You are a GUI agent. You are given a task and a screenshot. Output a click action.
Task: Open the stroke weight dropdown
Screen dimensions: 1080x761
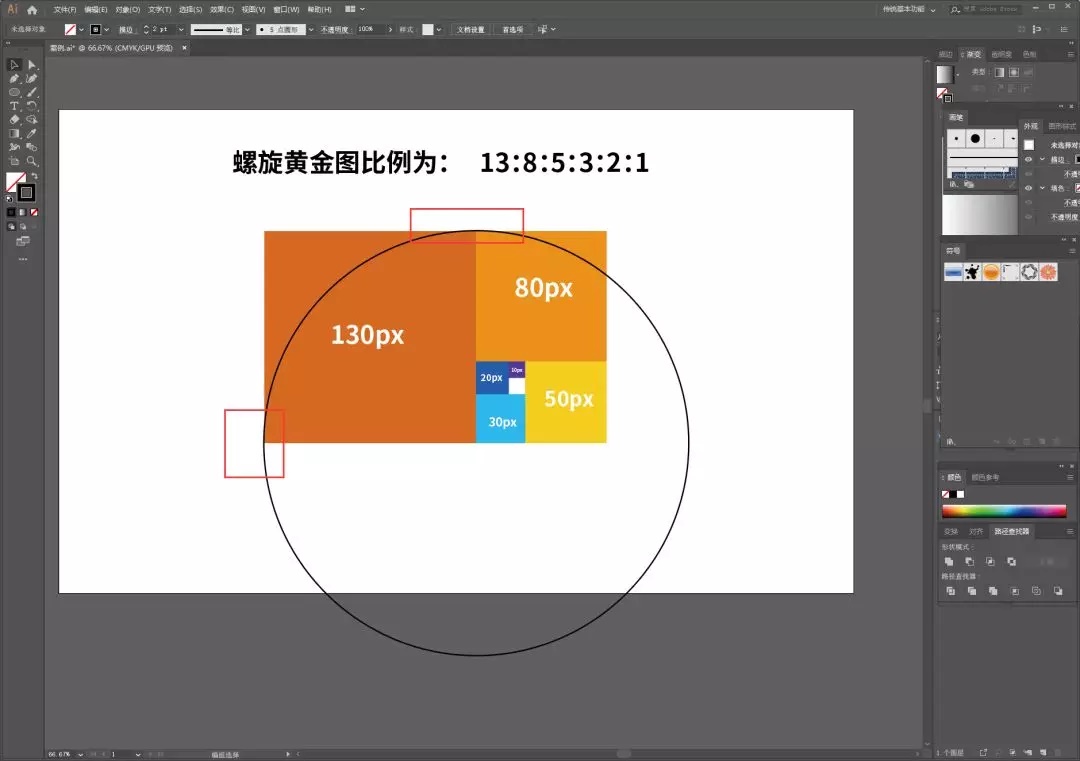181,30
